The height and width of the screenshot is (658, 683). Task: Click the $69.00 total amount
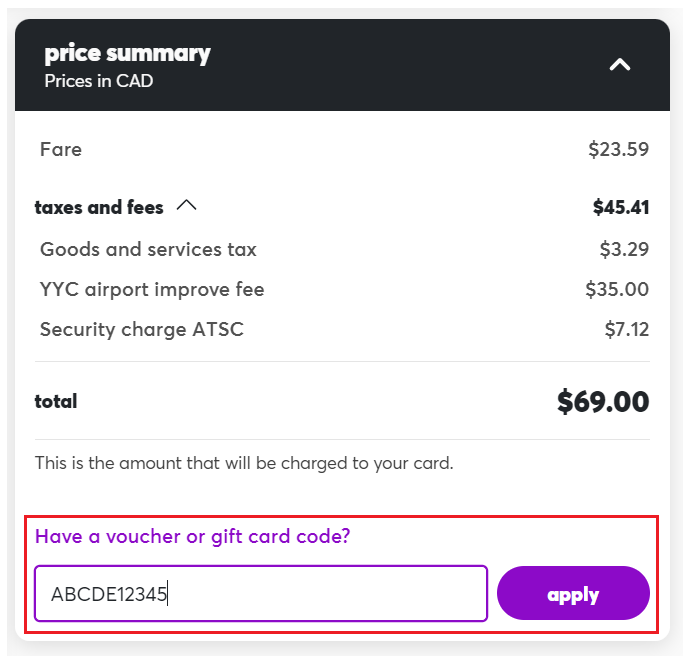[x=603, y=402]
